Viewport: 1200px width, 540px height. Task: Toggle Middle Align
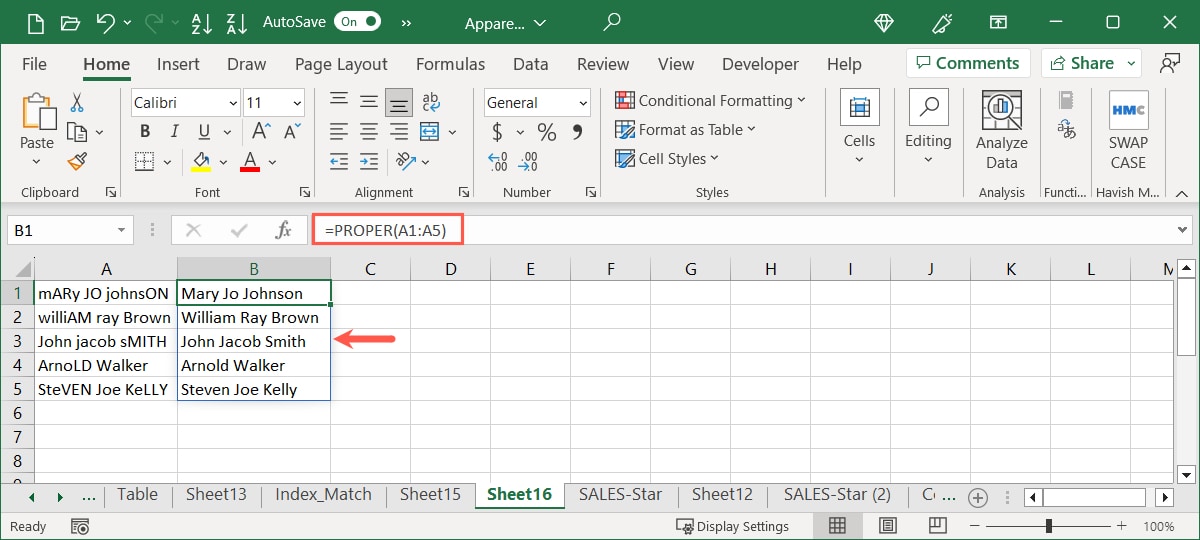(x=369, y=102)
